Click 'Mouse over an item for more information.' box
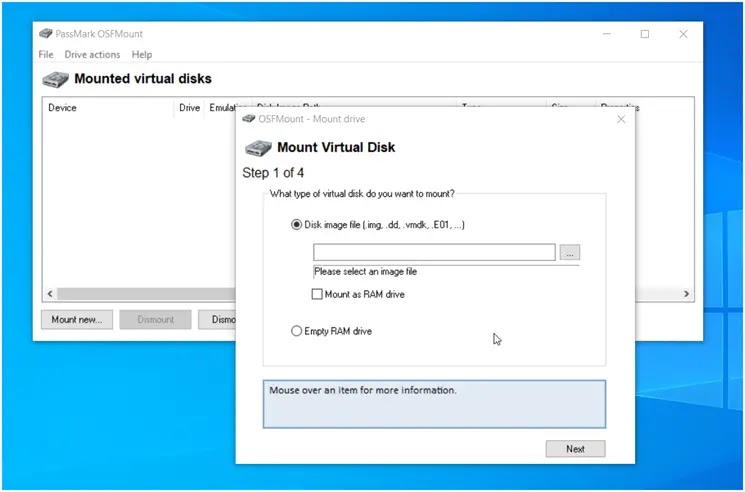 434,404
